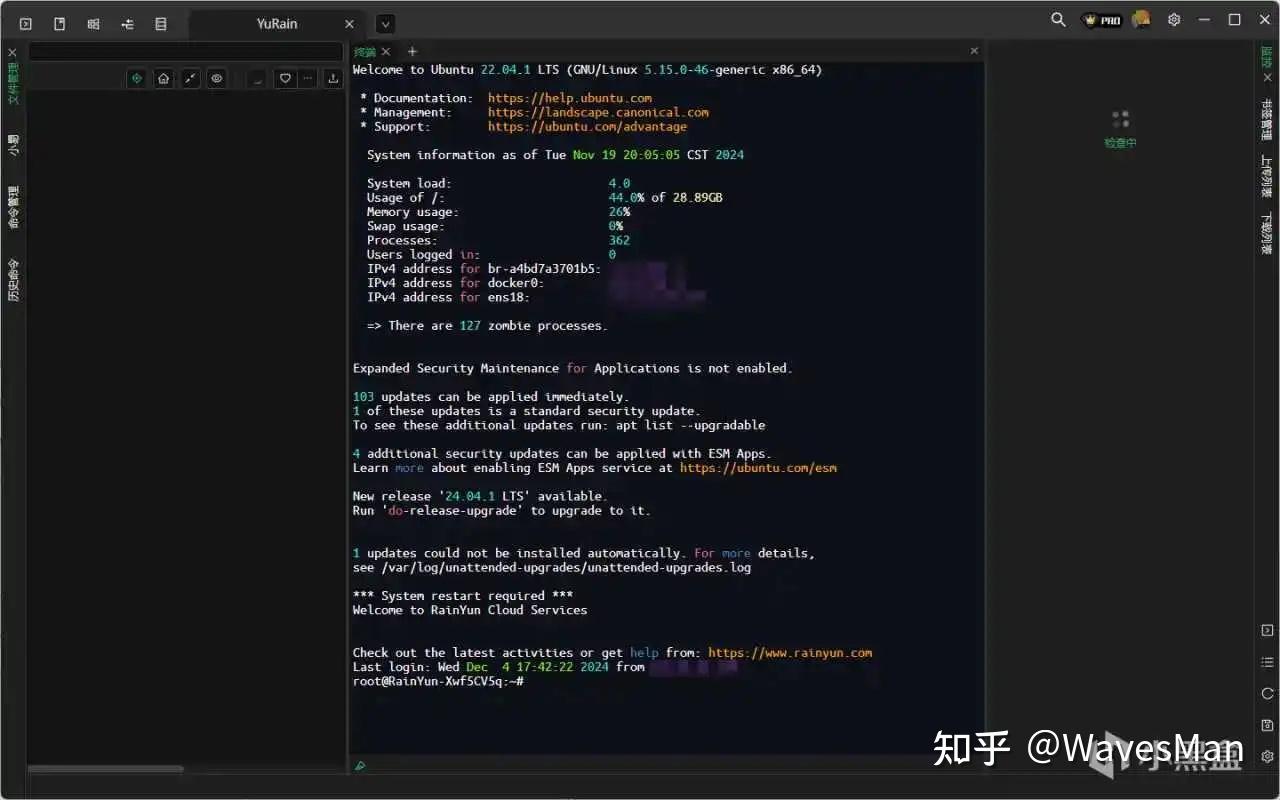Viewport: 1280px width, 800px height.
Task: Click the 'Memory usage: 26%' line
Action: (498, 212)
